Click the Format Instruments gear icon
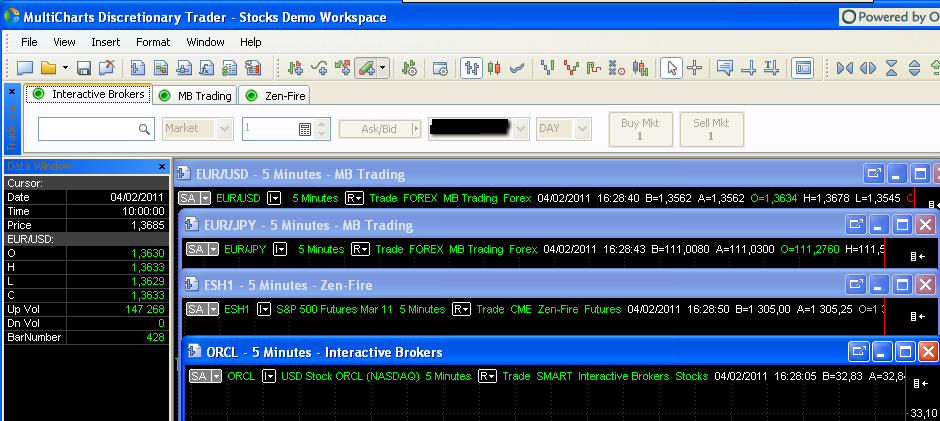The width and height of the screenshot is (940, 421). coord(409,68)
